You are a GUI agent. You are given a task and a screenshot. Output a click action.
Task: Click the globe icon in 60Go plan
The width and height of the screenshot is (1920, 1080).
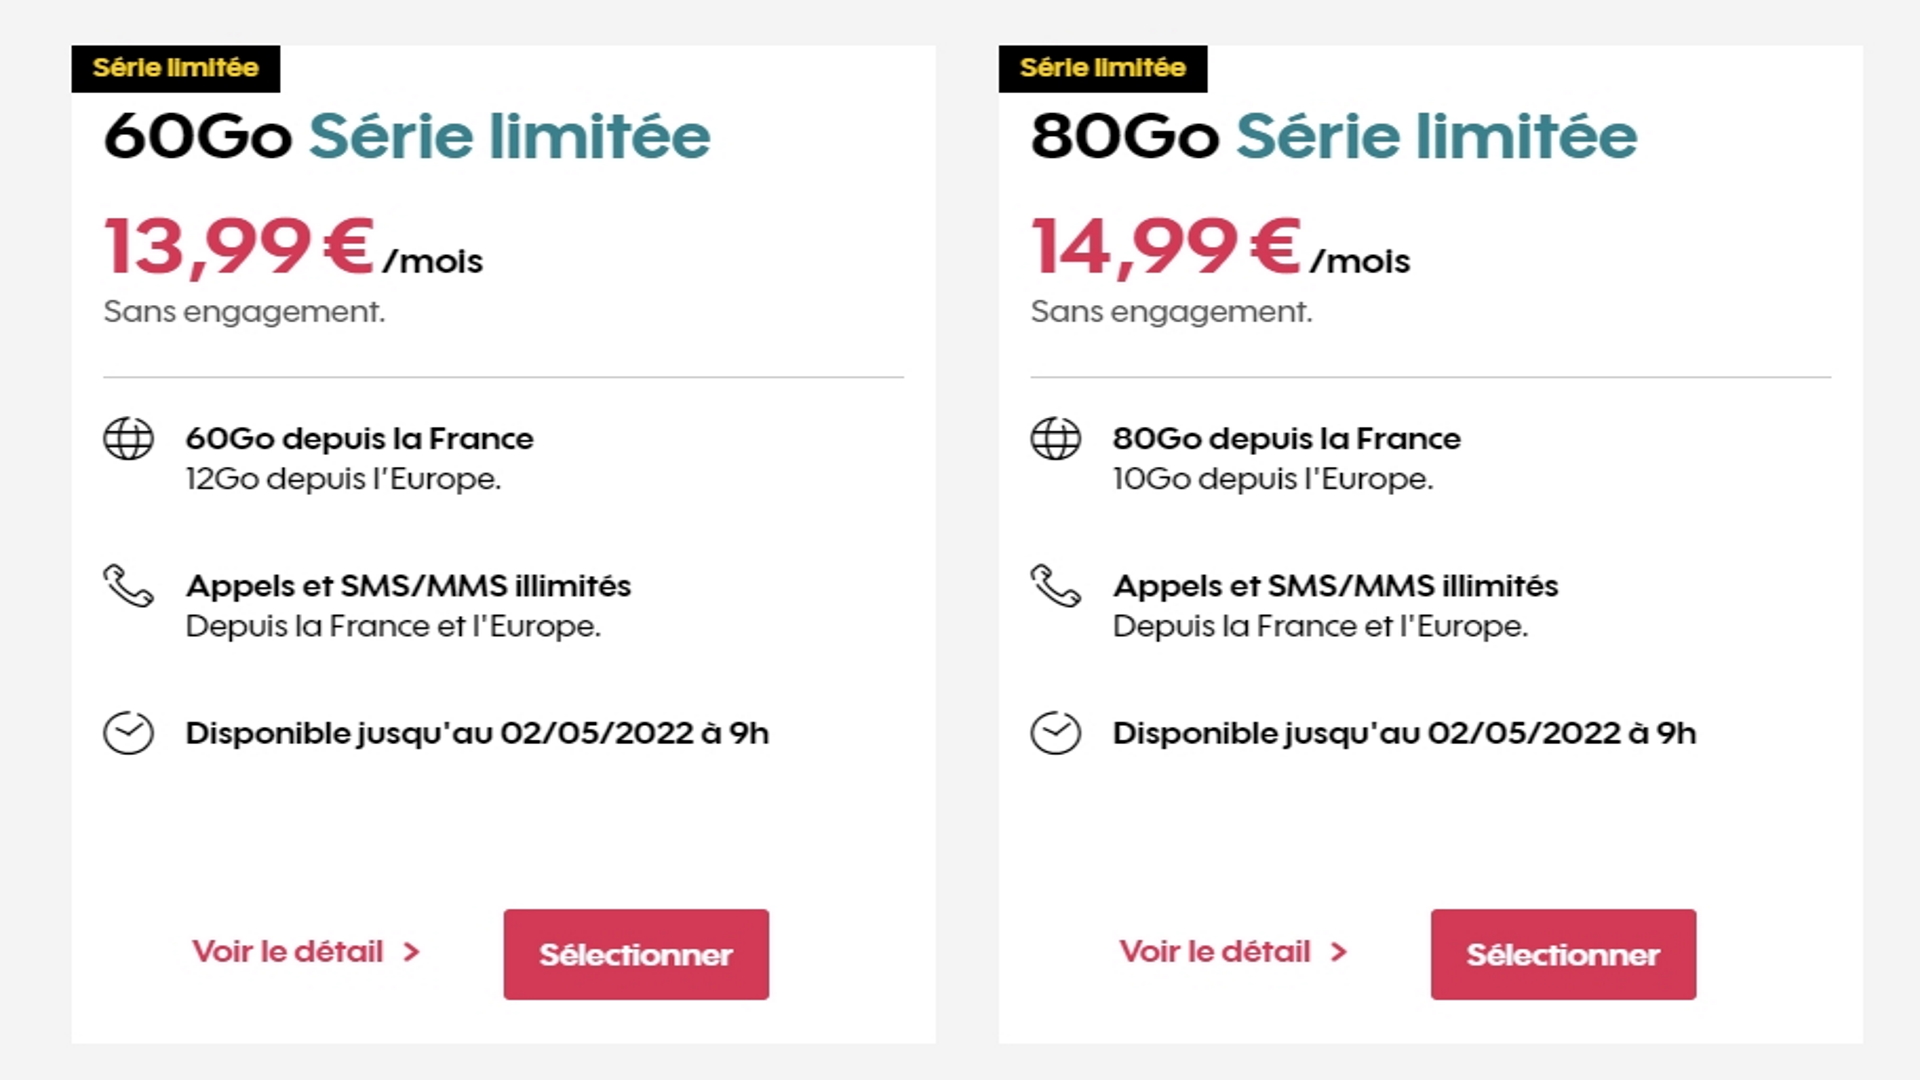click(x=128, y=438)
